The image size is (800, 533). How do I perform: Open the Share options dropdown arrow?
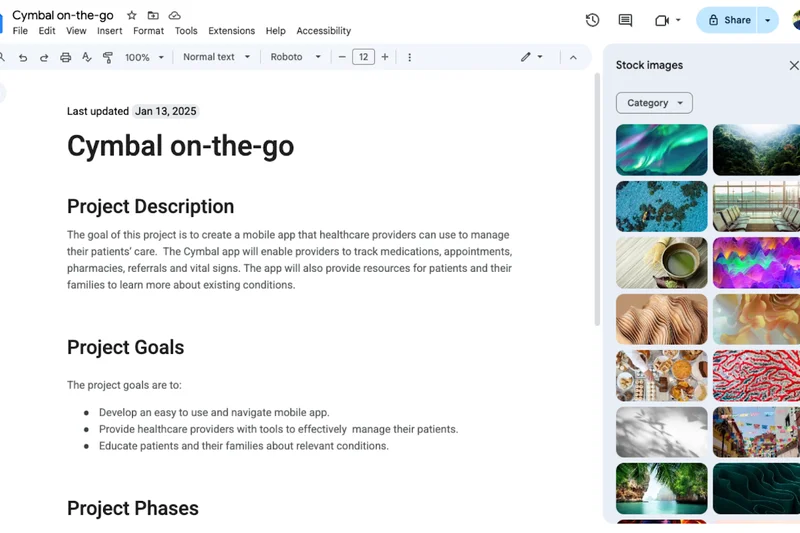767,20
